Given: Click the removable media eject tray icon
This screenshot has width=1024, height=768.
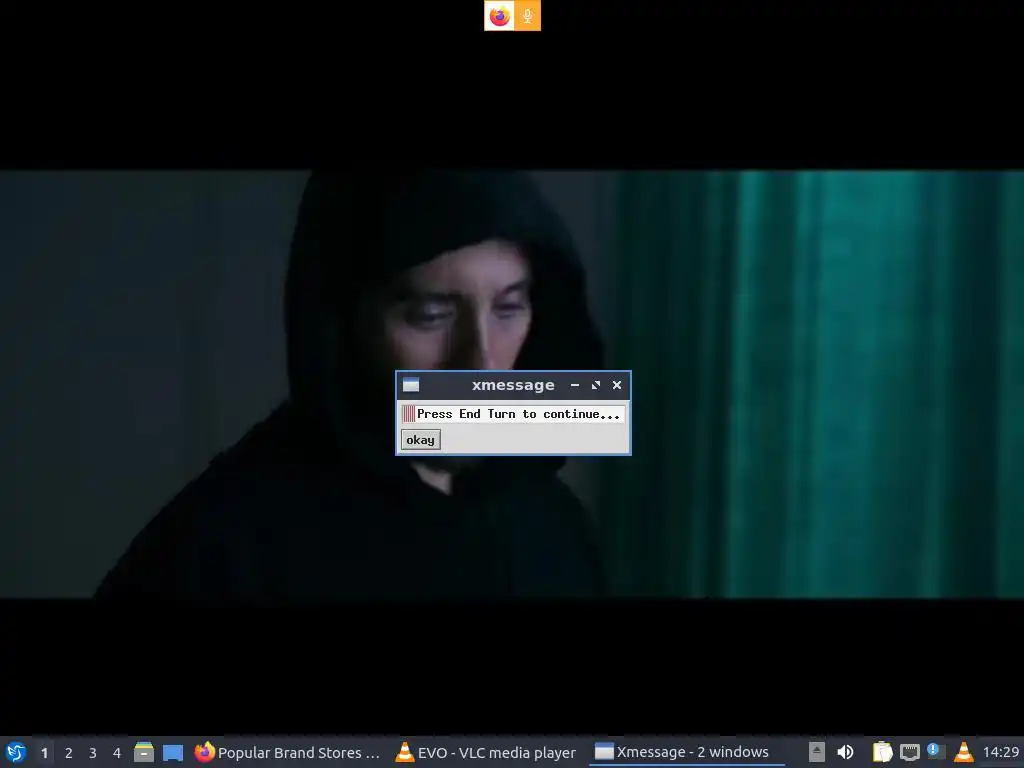Looking at the screenshot, I should [816, 752].
